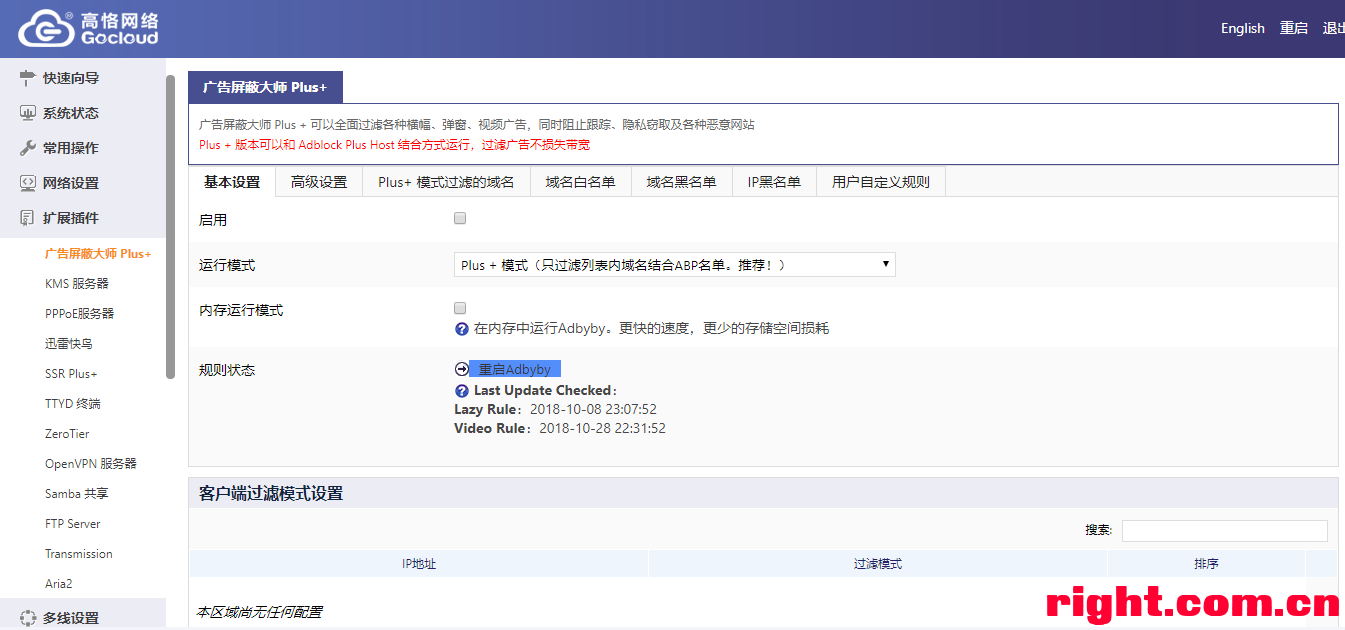Open Aria2 in sidebar

(59, 584)
